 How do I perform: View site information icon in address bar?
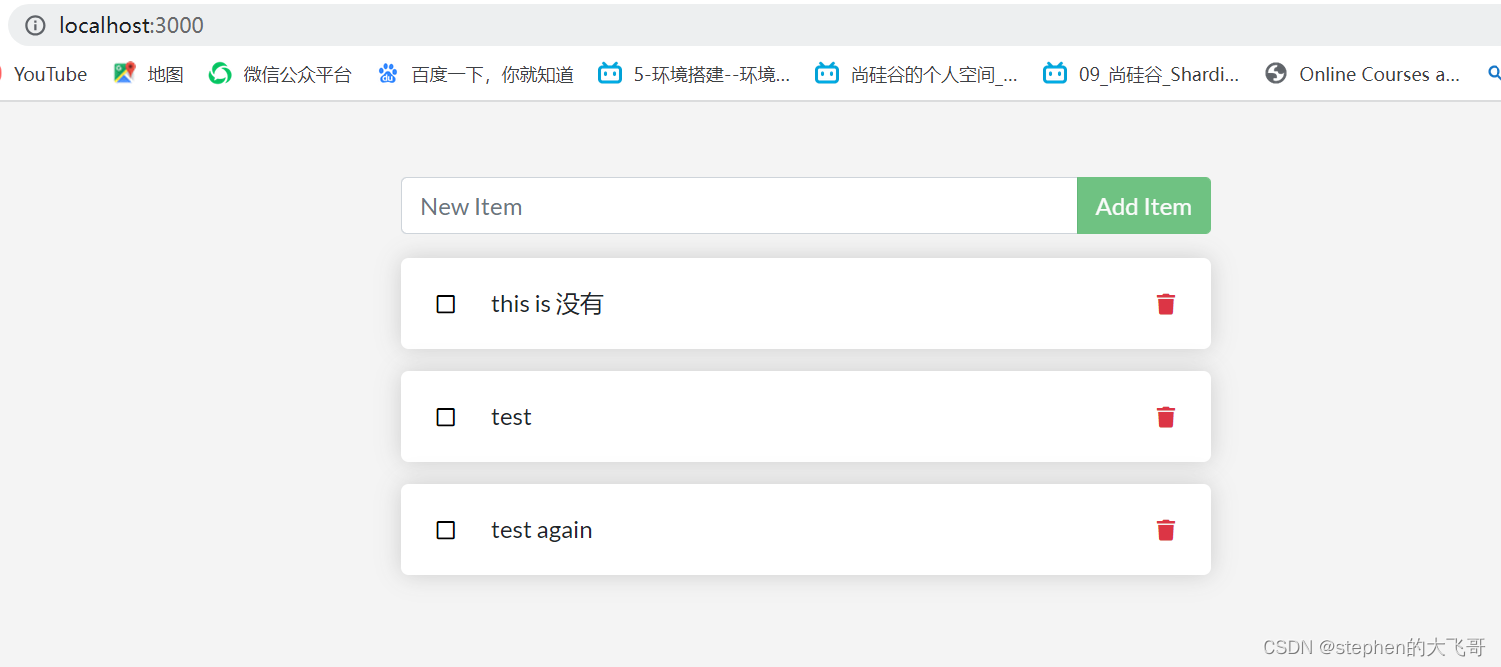(x=35, y=26)
